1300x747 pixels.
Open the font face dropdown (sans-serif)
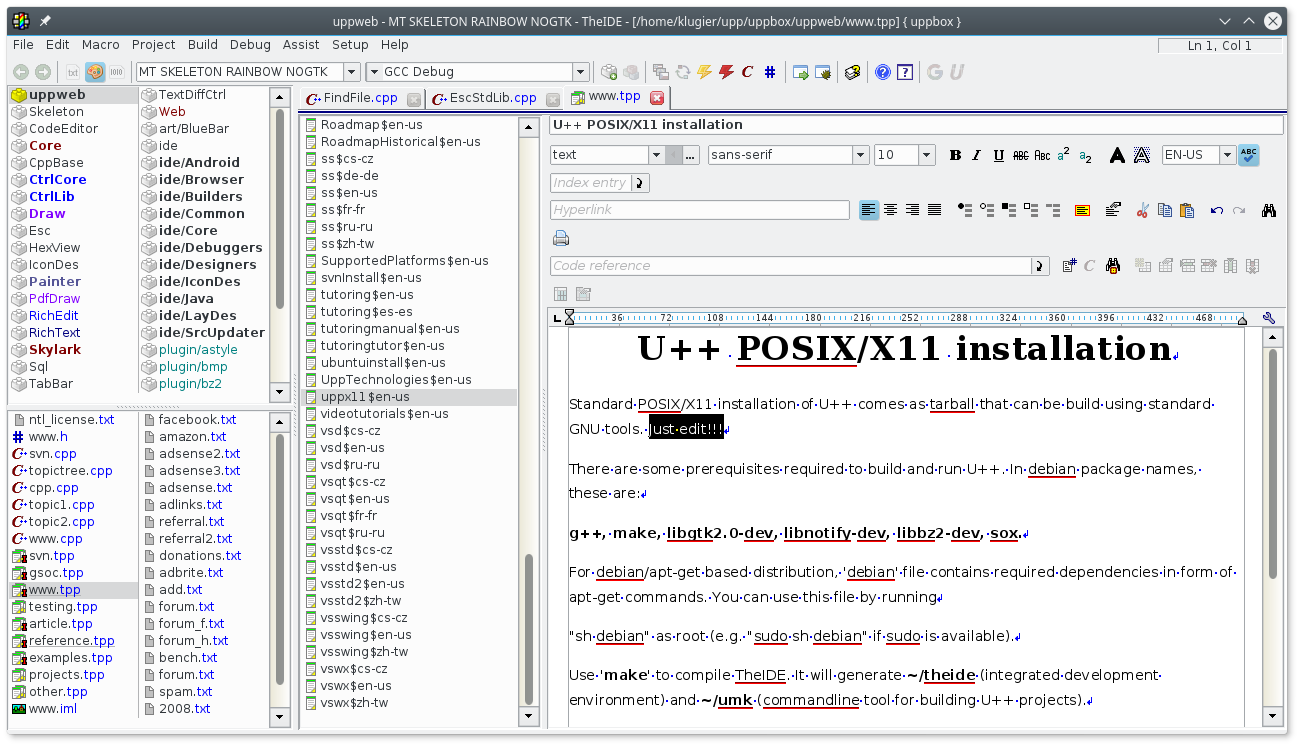point(860,155)
